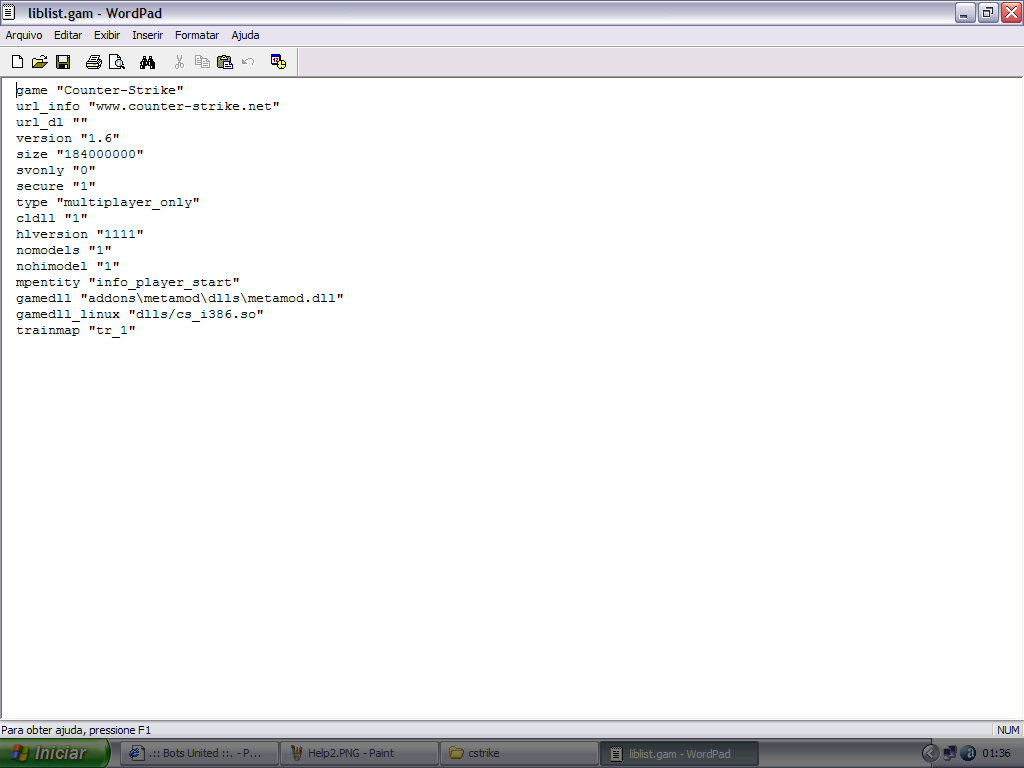Image resolution: width=1024 pixels, height=768 pixels.
Task: Copy selection with Copy icon
Action: pyautogui.click(x=202, y=62)
